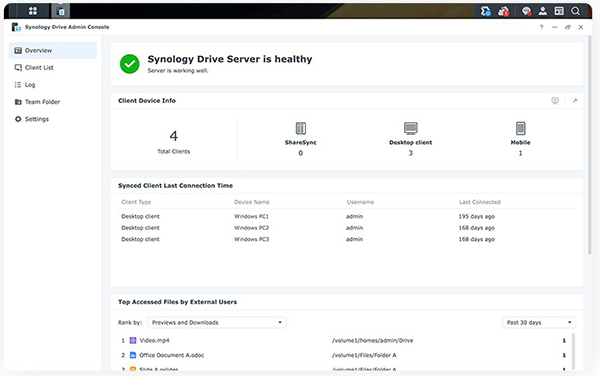The image size is (600, 376).
Task: Open the notifications chat bubble icon
Action: [x=527, y=11]
